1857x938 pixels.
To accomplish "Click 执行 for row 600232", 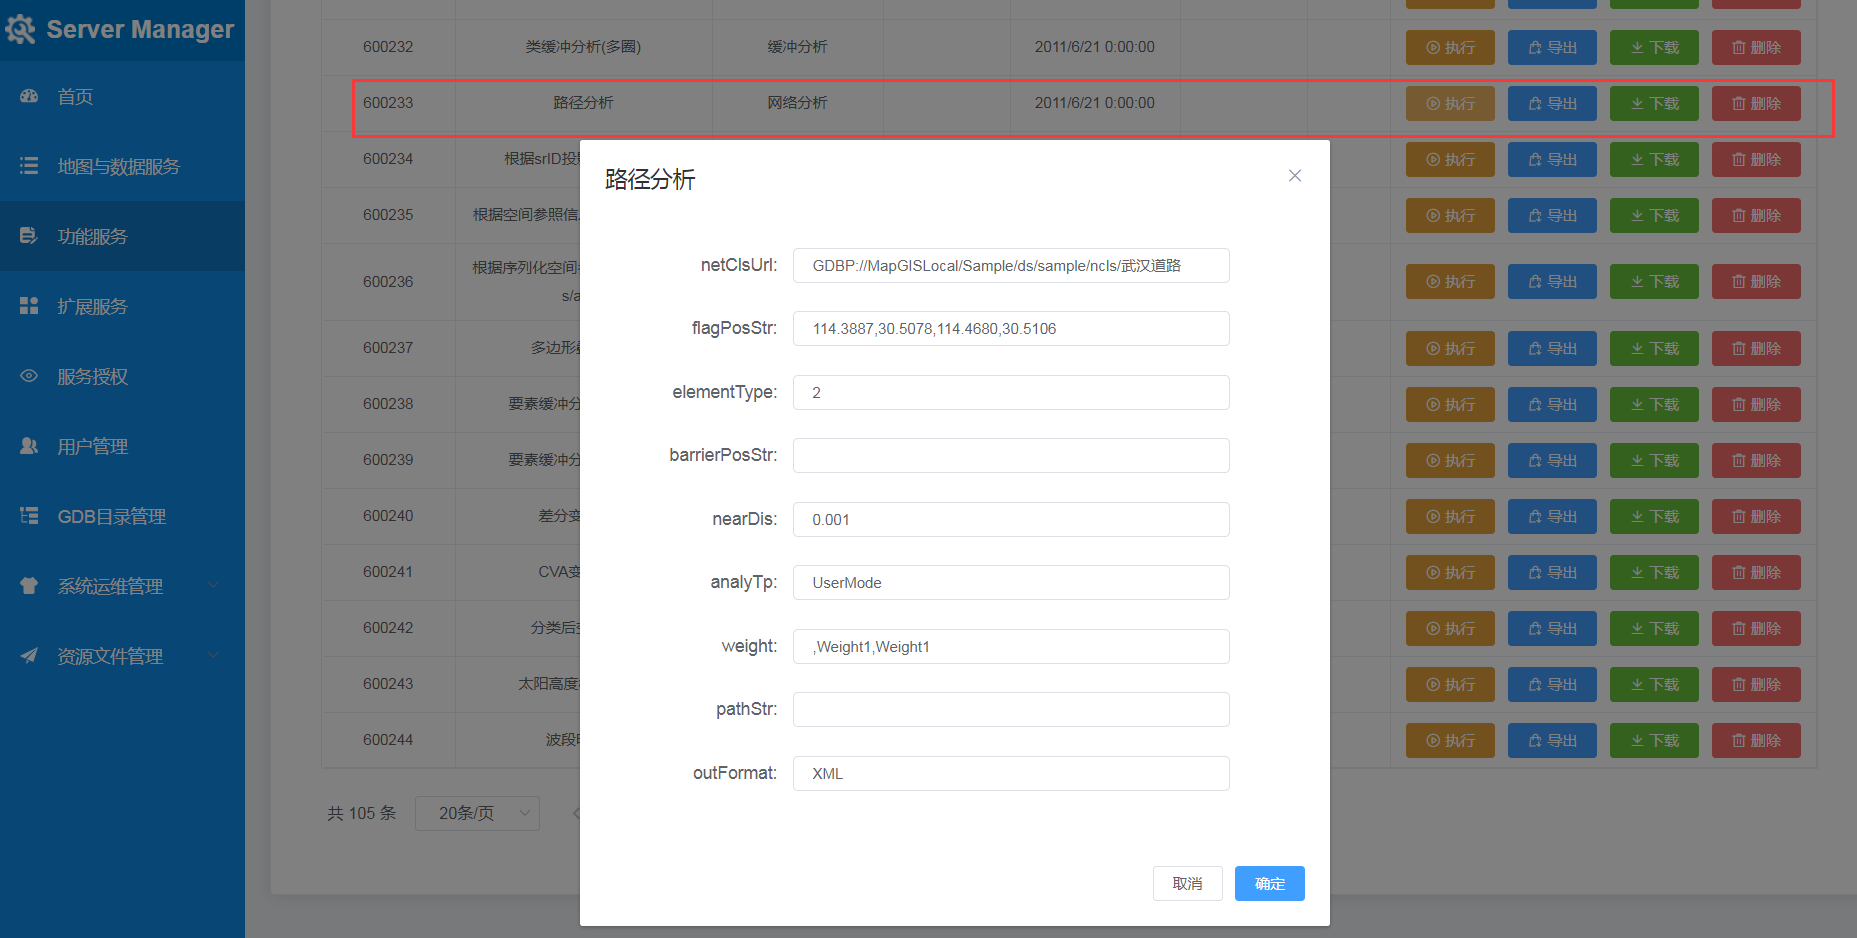I will click(x=1450, y=48).
